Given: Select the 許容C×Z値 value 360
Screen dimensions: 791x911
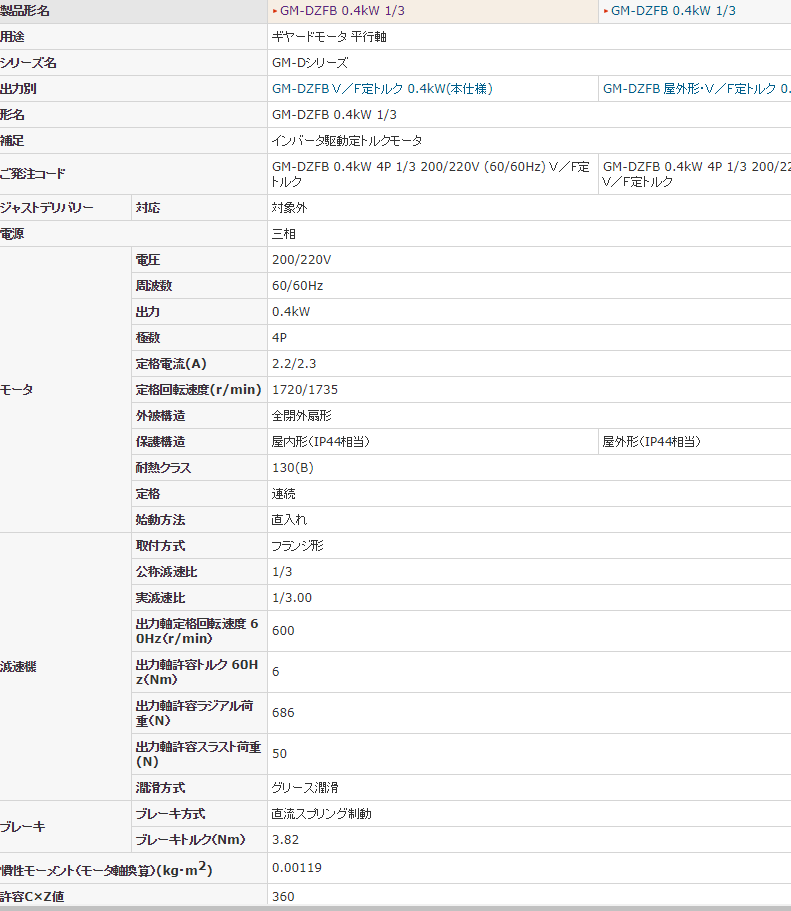Looking at the screenshot, I should point(283,897).
